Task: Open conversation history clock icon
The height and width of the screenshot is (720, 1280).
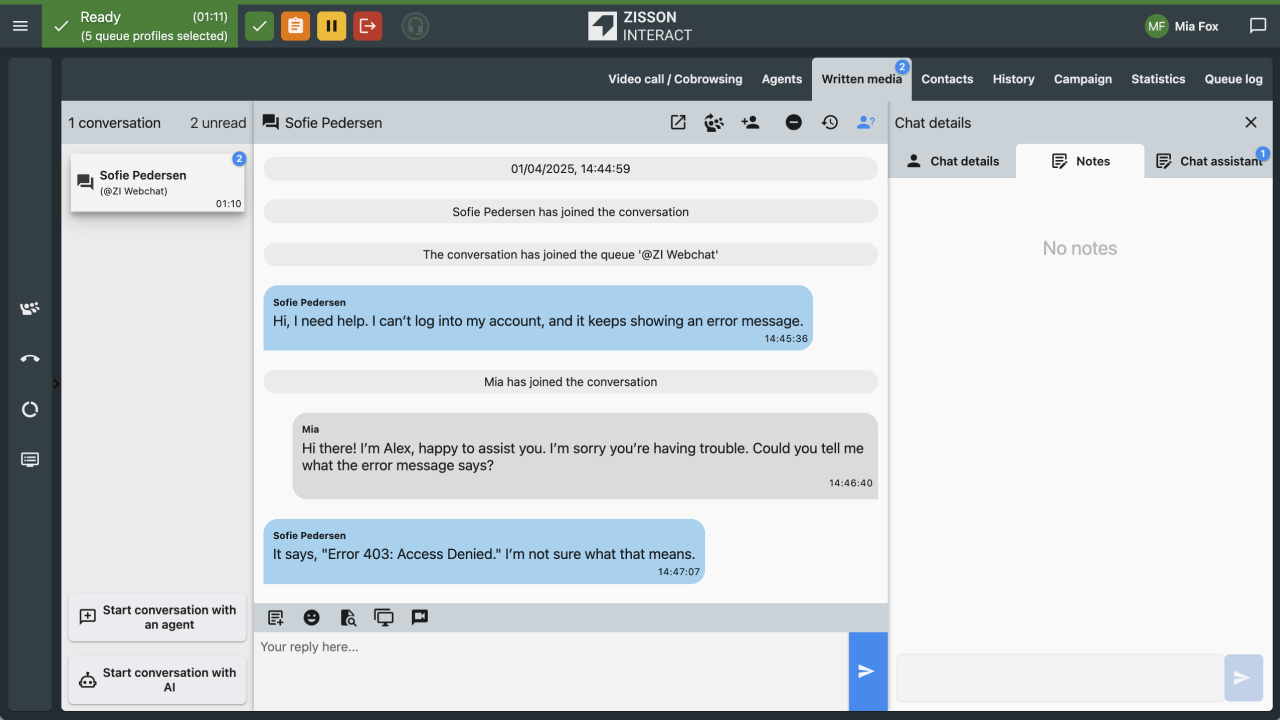Action: tap(829, 122)
